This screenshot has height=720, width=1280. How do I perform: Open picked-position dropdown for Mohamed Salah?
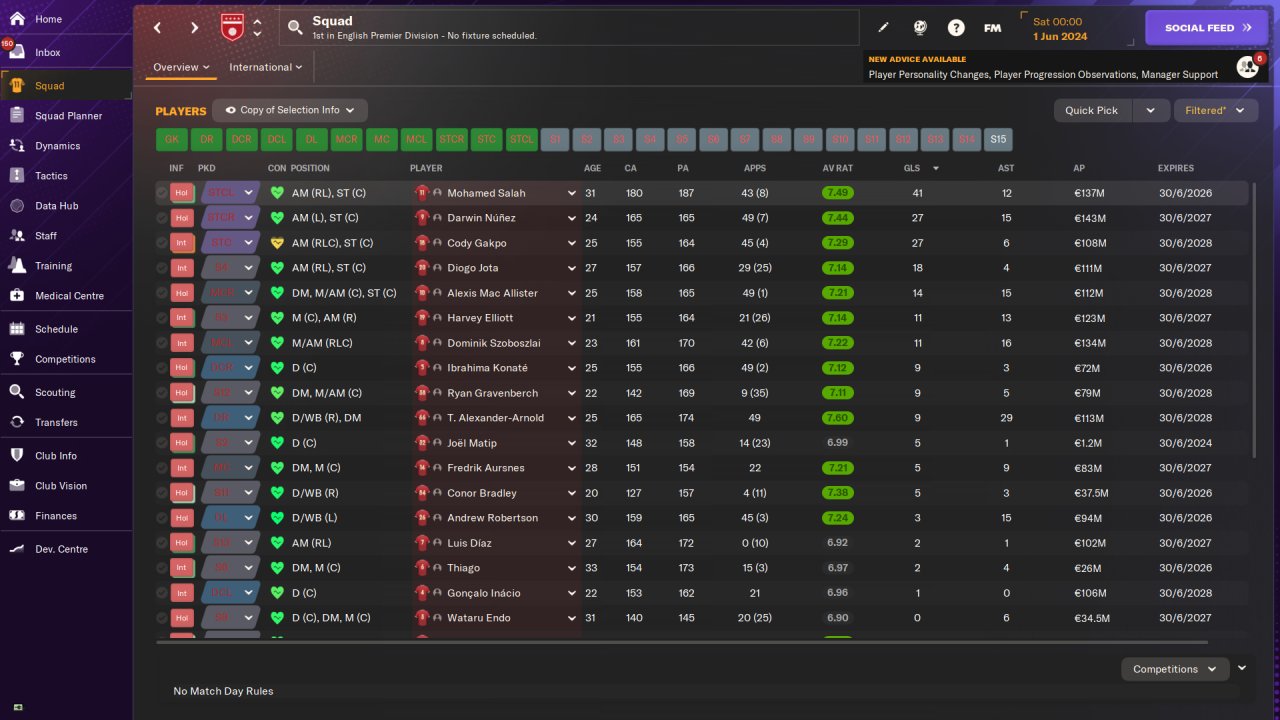click(230, 193)
